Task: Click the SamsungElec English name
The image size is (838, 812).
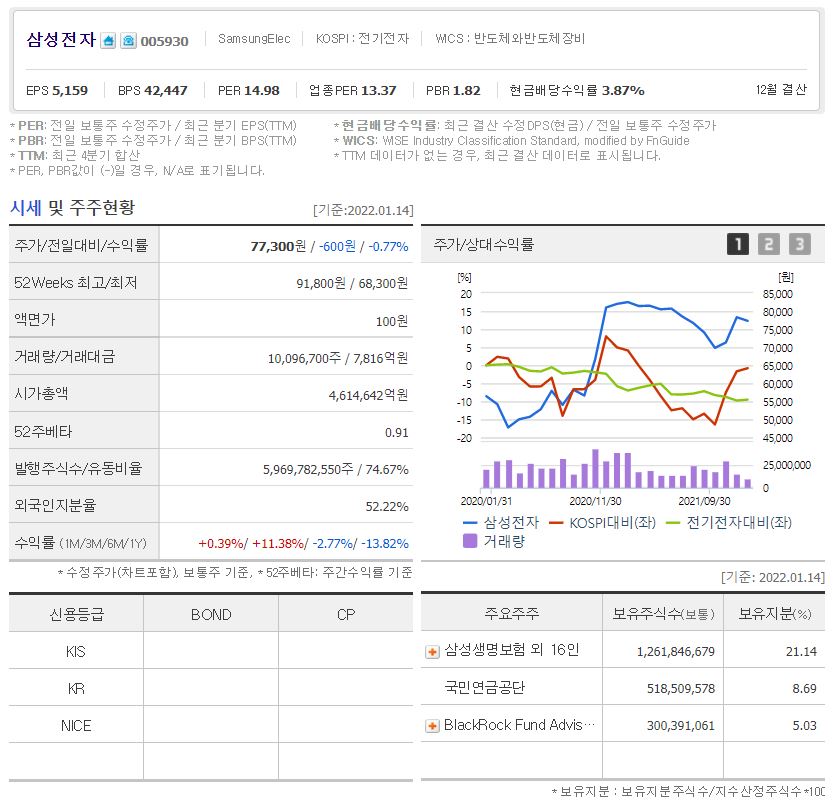Action: pyautogui.click(x=254, y=38)
